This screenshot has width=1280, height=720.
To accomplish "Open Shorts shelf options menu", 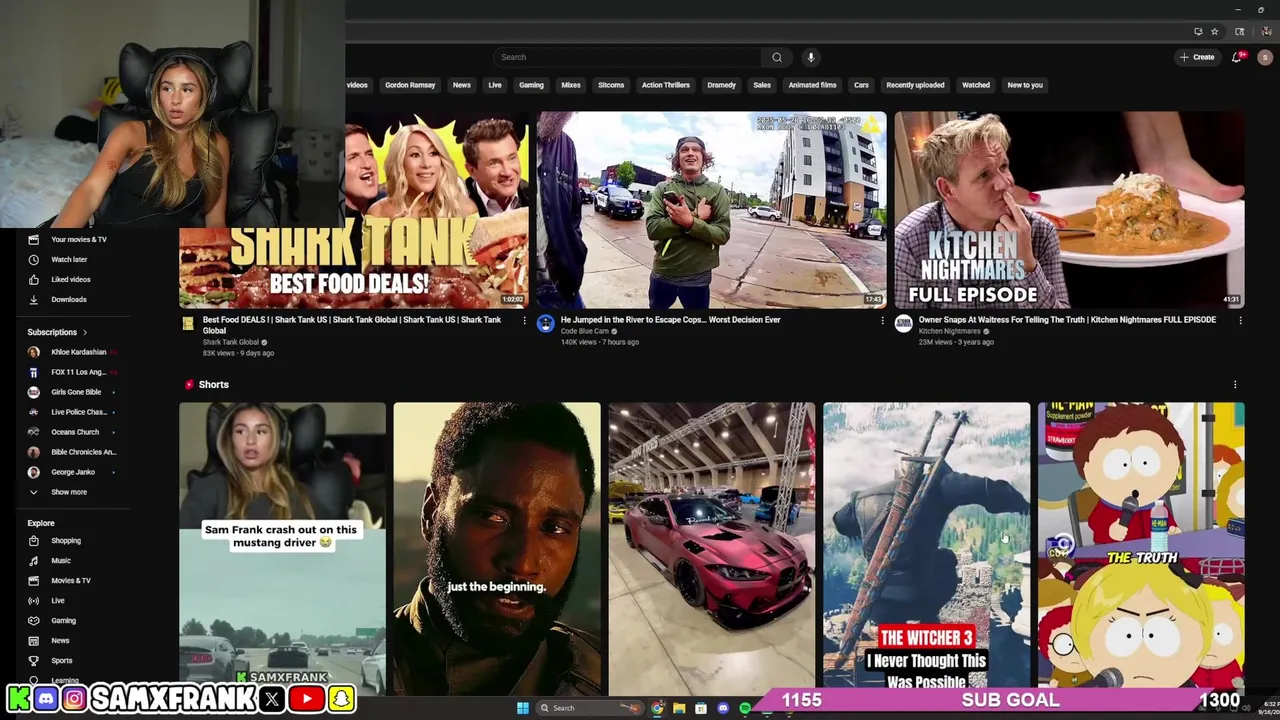I will pos(1235,384).
